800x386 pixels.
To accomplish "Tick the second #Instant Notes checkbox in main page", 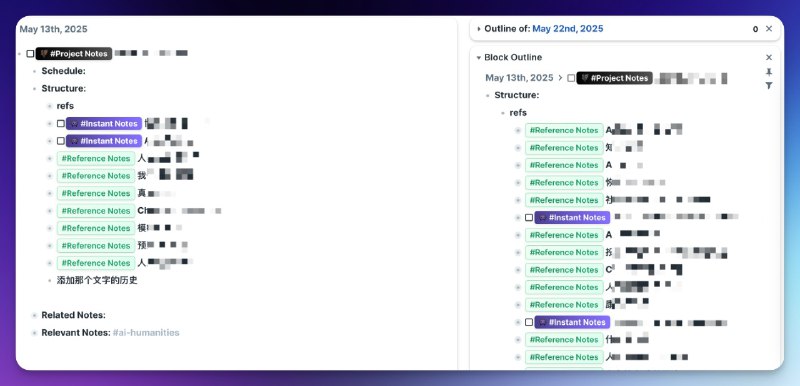I will 61,141.
